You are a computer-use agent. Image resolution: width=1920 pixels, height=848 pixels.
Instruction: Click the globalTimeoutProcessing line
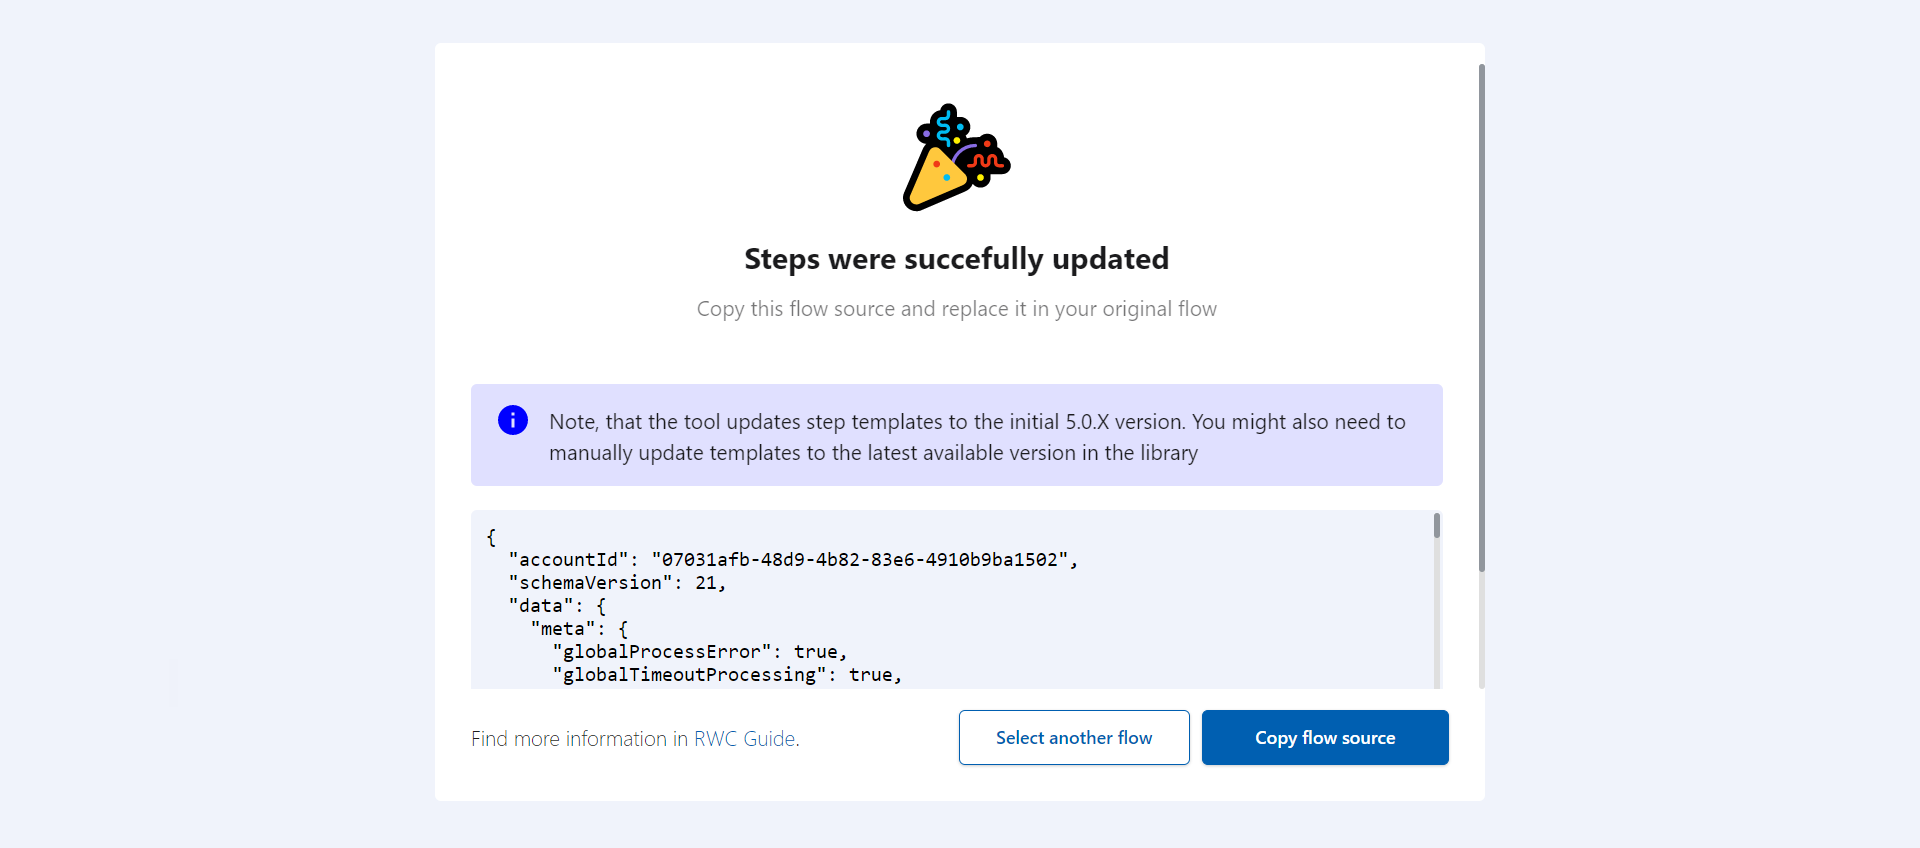[727, 675]
